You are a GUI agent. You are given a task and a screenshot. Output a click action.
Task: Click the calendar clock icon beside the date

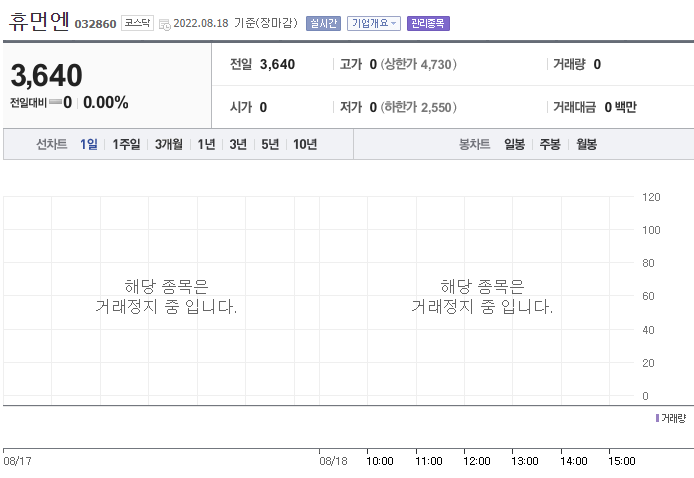[165, 25]
